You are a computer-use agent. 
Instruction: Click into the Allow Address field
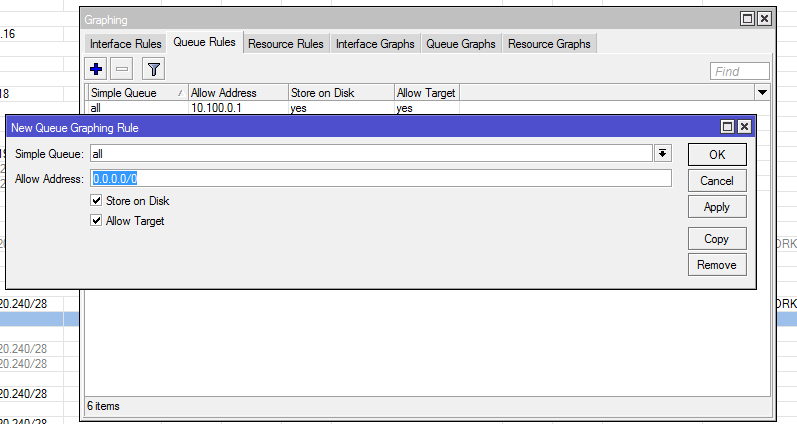[380, 178]
